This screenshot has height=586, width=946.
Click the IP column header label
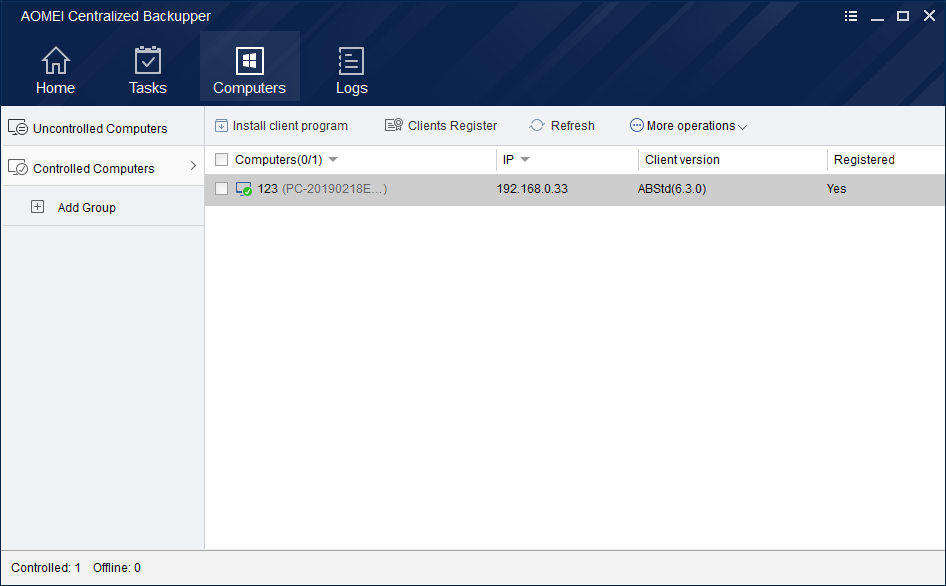click(508, 160)
